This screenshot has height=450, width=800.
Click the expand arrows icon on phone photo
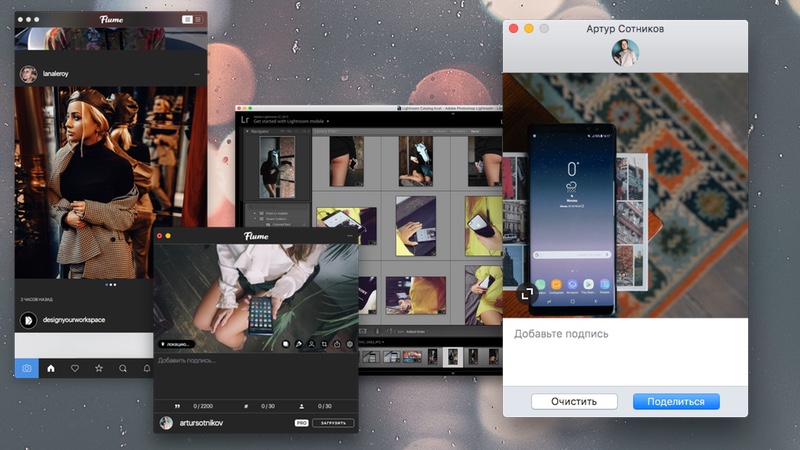pyautogui.click(x=527, y=294)
